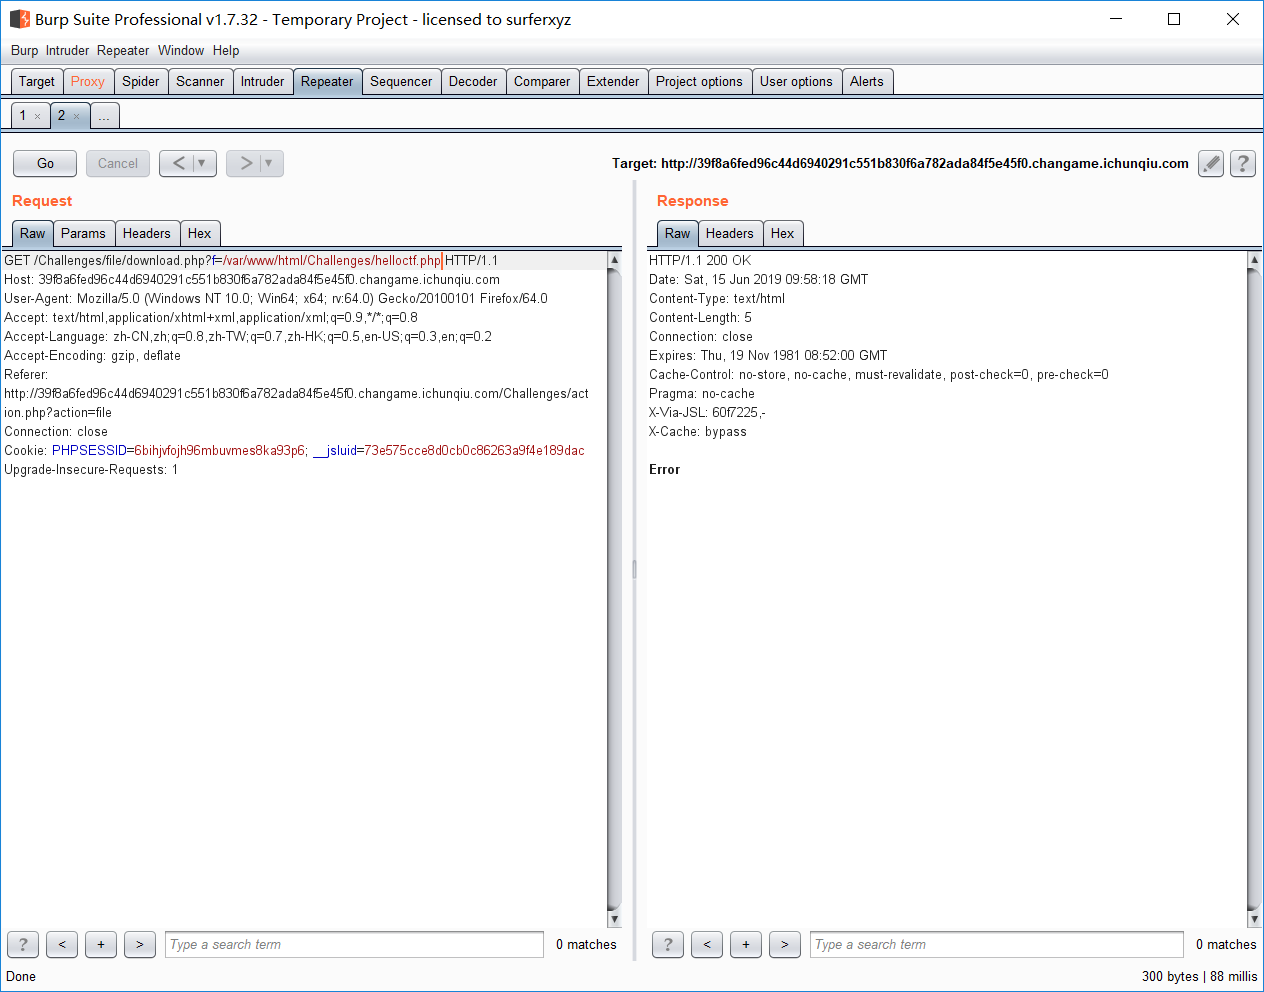The image size is (1264, 992).
Task: Expand the back history dropdown arrow
Action: (202, 163)
